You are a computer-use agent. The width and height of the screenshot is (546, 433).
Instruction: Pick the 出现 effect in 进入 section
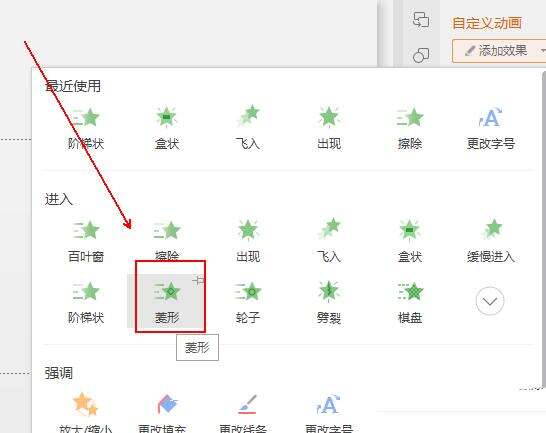248,241
